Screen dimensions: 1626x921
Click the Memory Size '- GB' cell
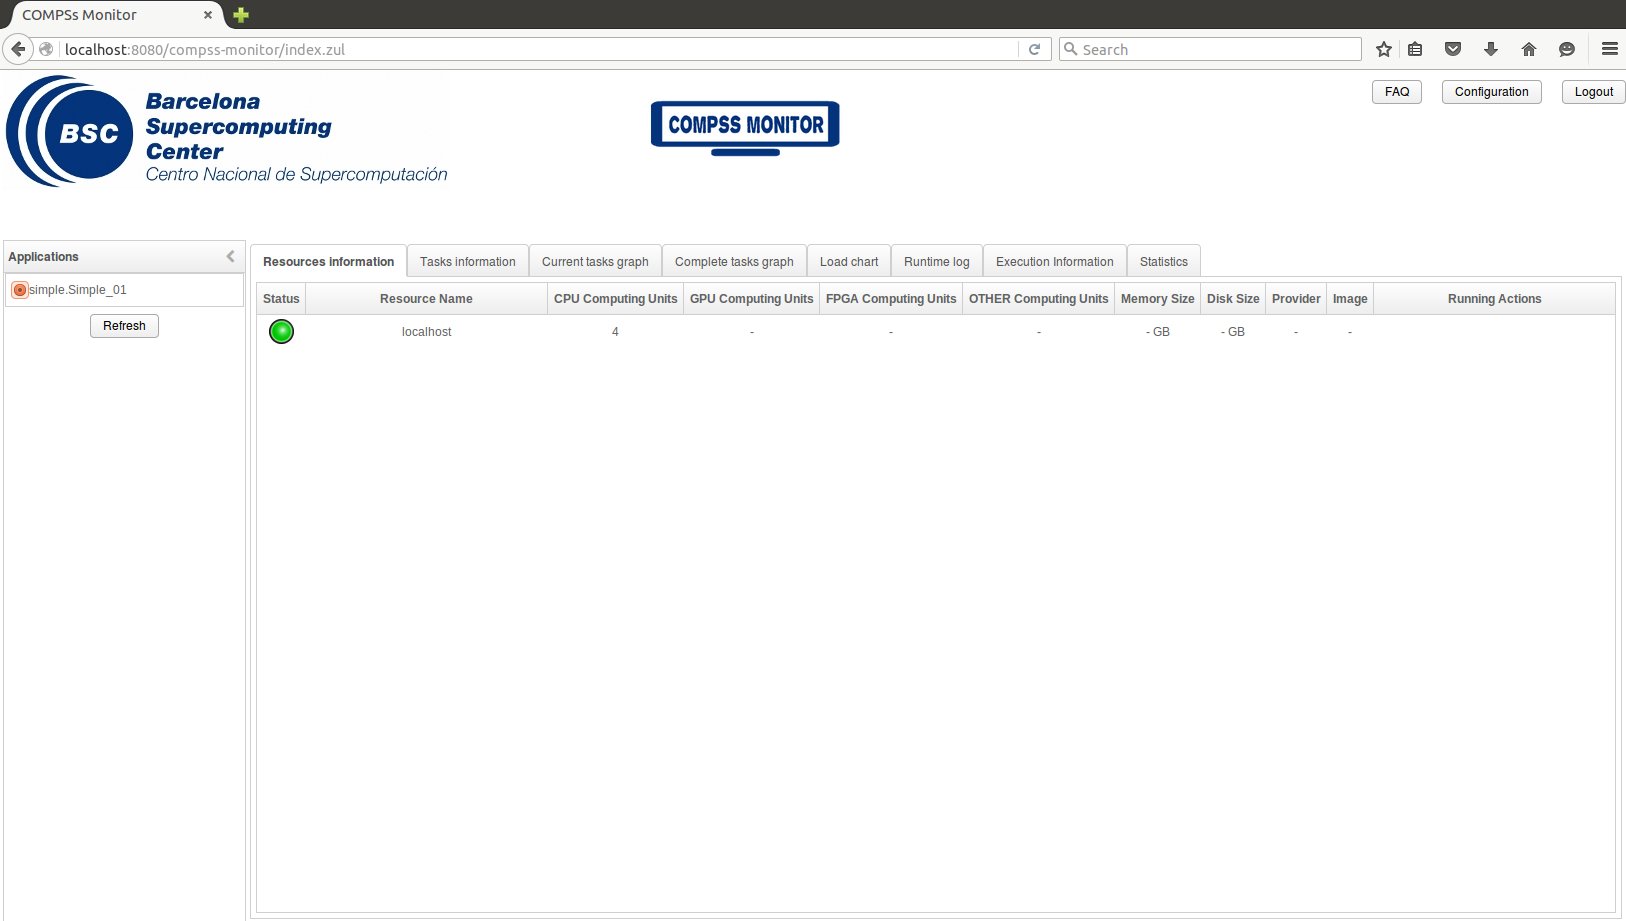1158,332
